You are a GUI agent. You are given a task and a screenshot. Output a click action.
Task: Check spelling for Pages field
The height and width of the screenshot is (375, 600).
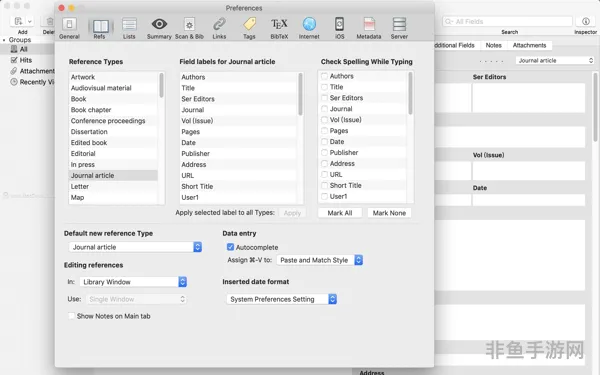(324, 131)
